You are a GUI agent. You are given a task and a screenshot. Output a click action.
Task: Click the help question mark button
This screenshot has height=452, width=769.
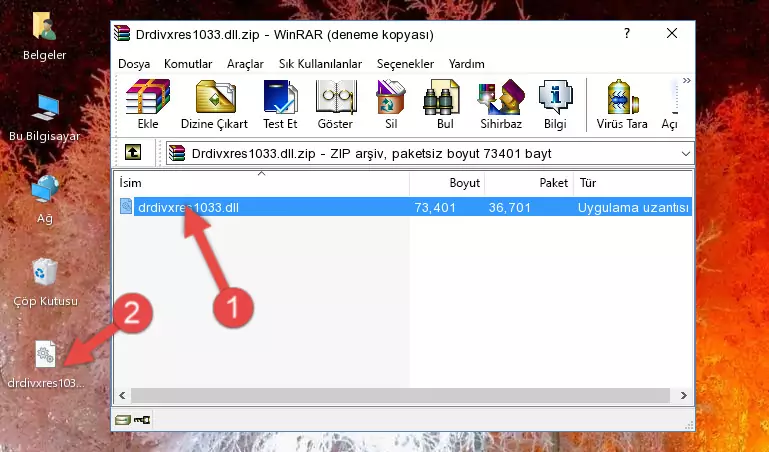(x=627, y=33)
